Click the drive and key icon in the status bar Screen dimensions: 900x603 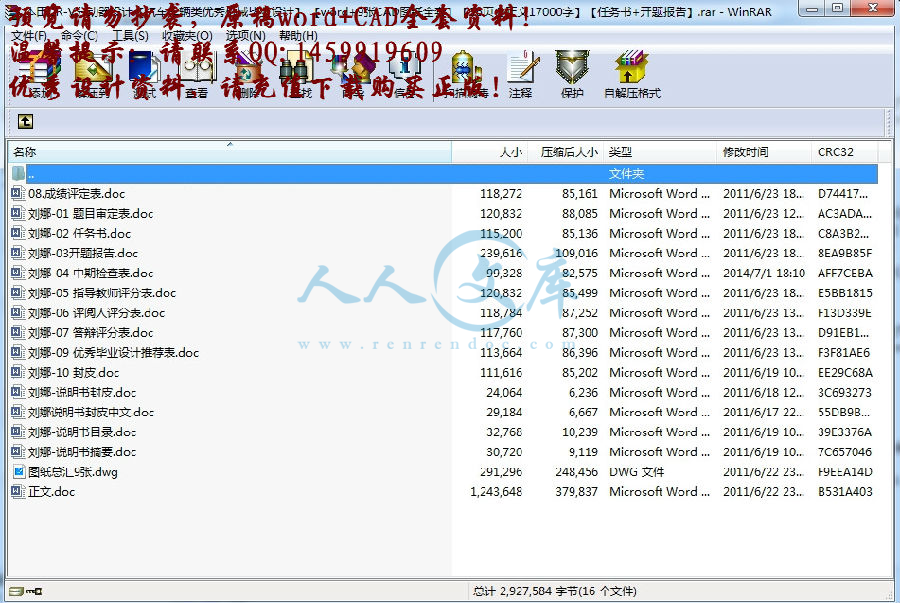25,591
